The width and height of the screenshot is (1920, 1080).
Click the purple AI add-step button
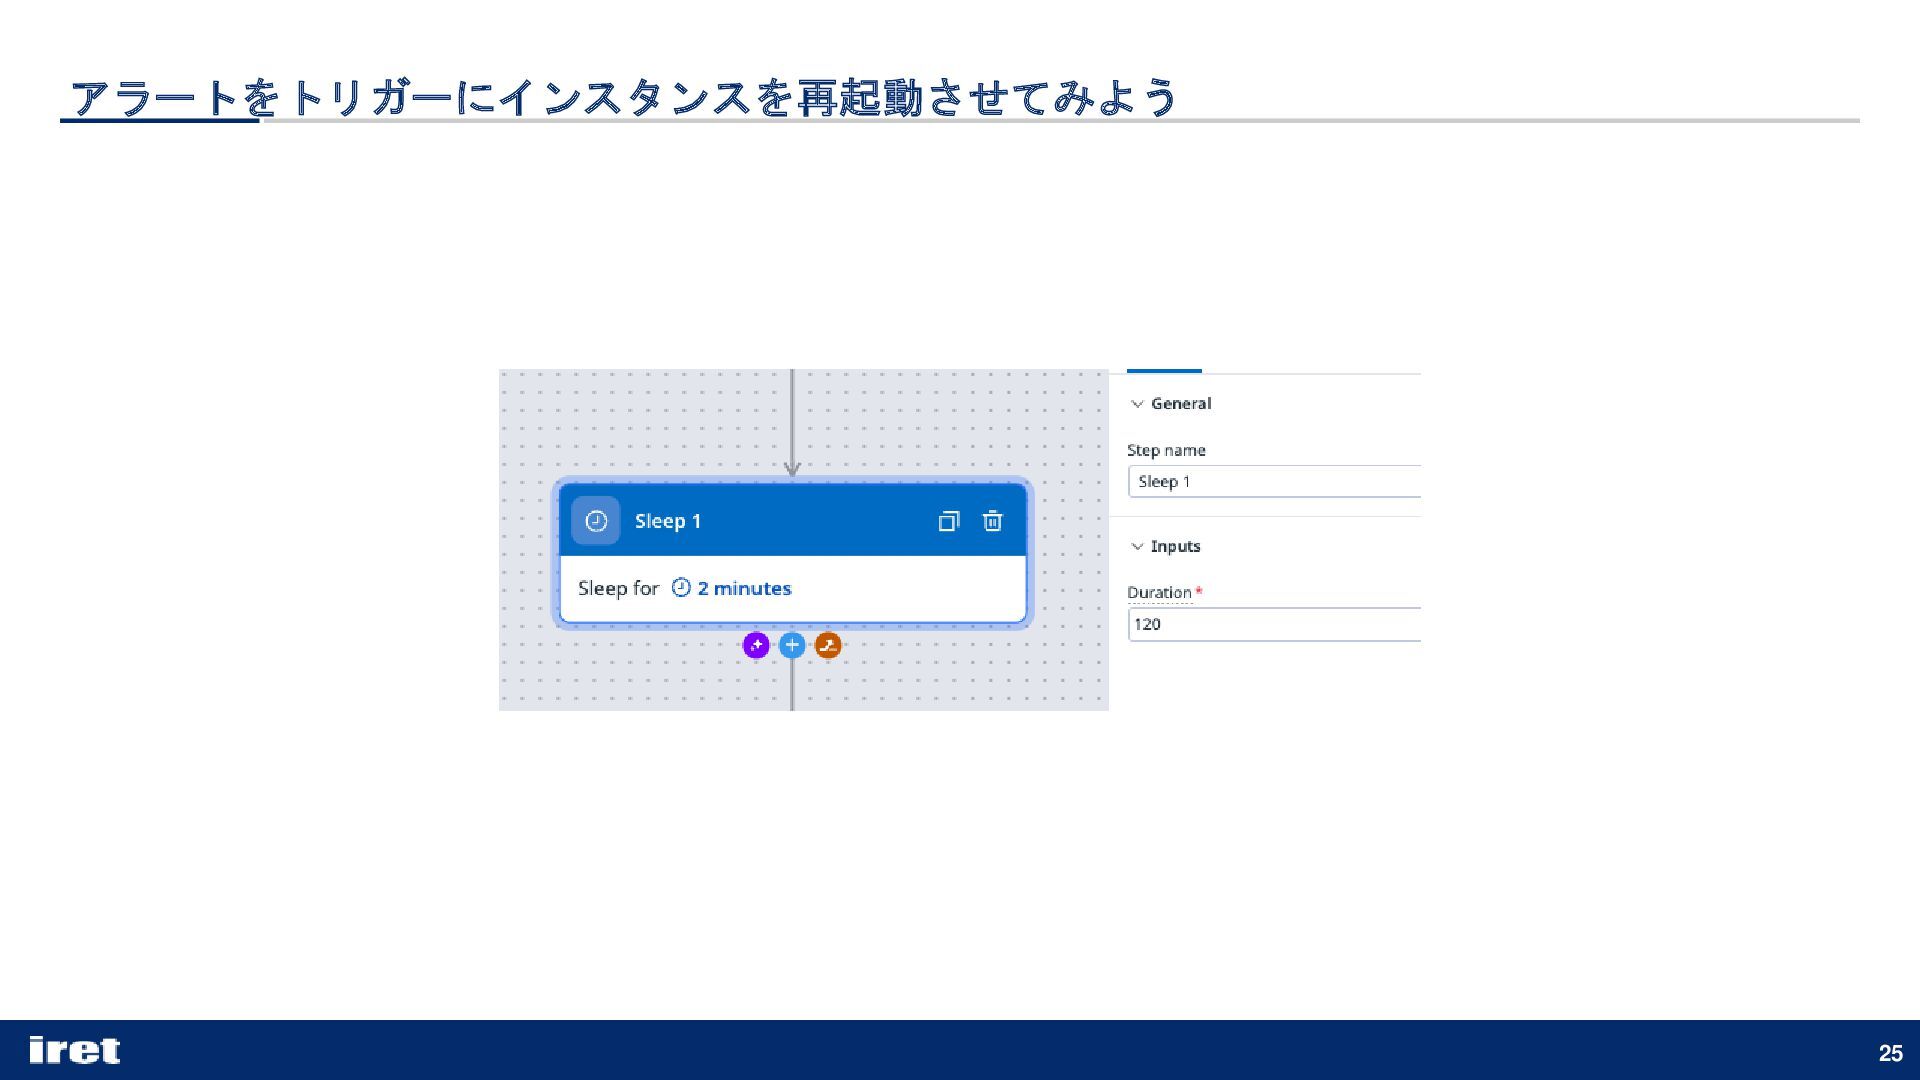(x=756, y=645)
